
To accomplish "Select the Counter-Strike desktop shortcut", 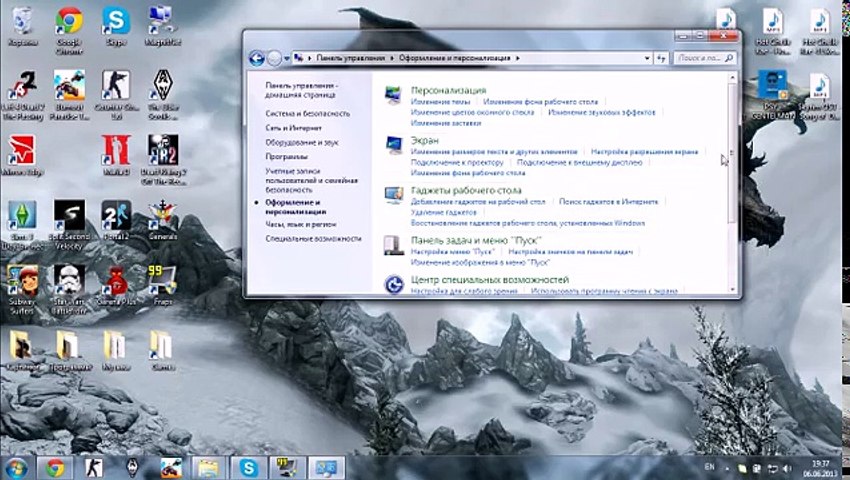I will click(x=116, y=95).
